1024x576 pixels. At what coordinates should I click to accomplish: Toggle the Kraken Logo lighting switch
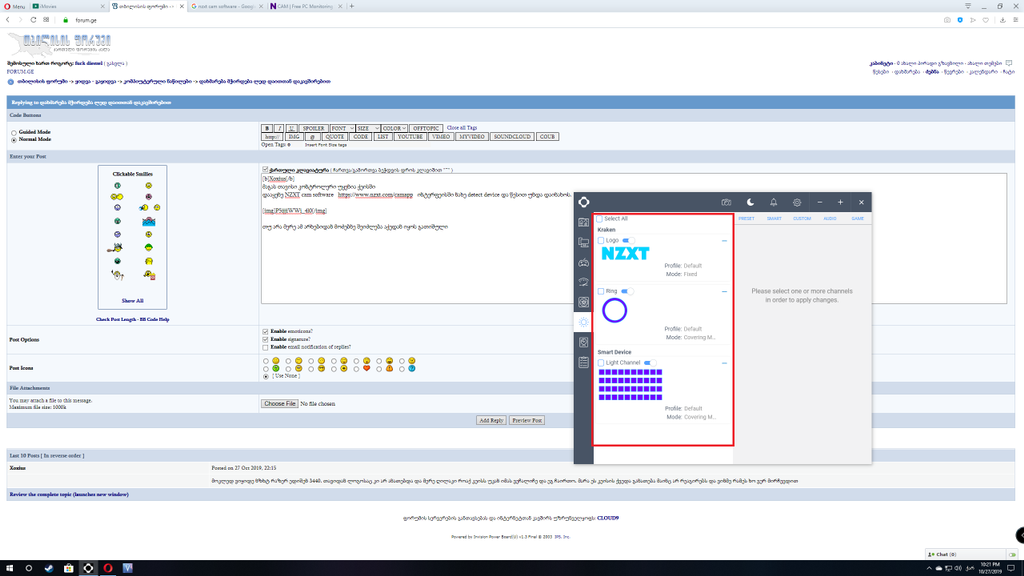point(628,241)
